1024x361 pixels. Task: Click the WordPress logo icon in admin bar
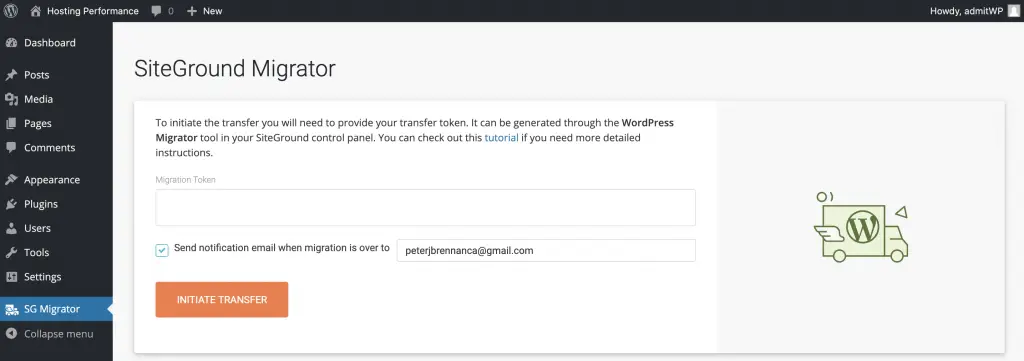[10, 10]
